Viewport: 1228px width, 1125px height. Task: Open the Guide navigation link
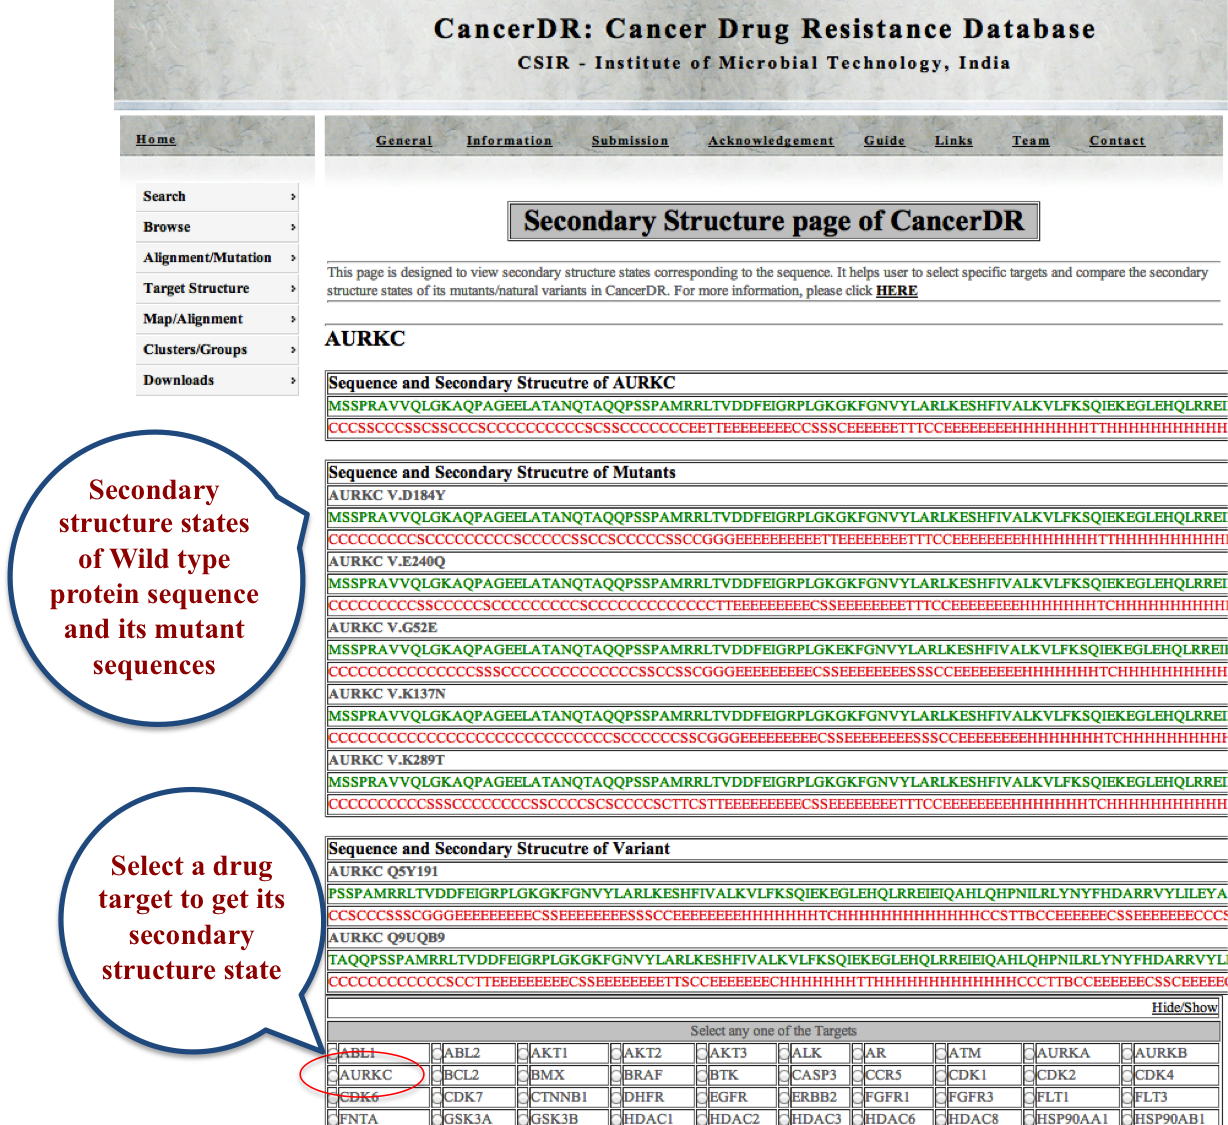point(884,140)
